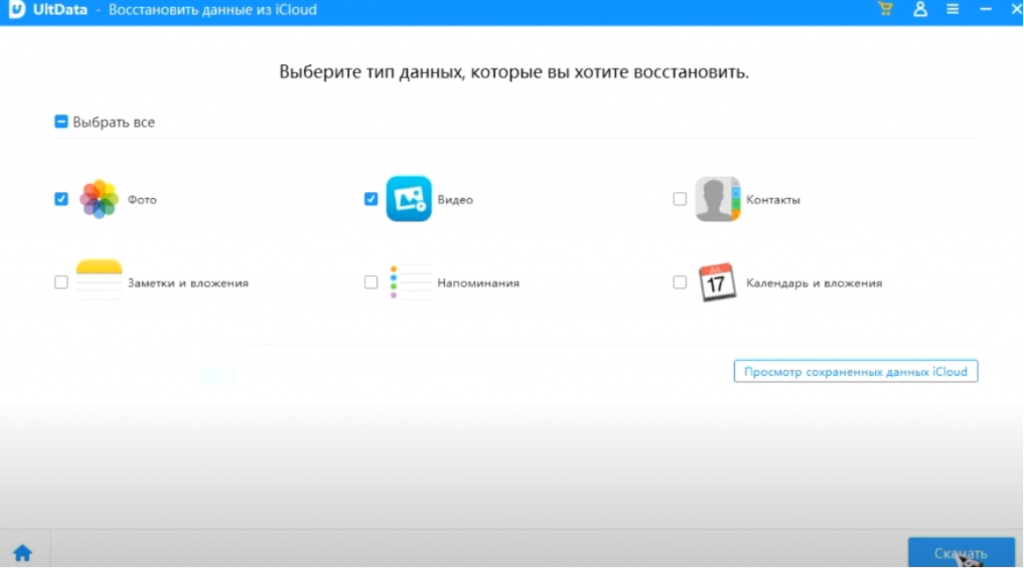Select the Календарь и вложения checkbox
This screenshot has width=1024, height=568.
coord(680,282)
